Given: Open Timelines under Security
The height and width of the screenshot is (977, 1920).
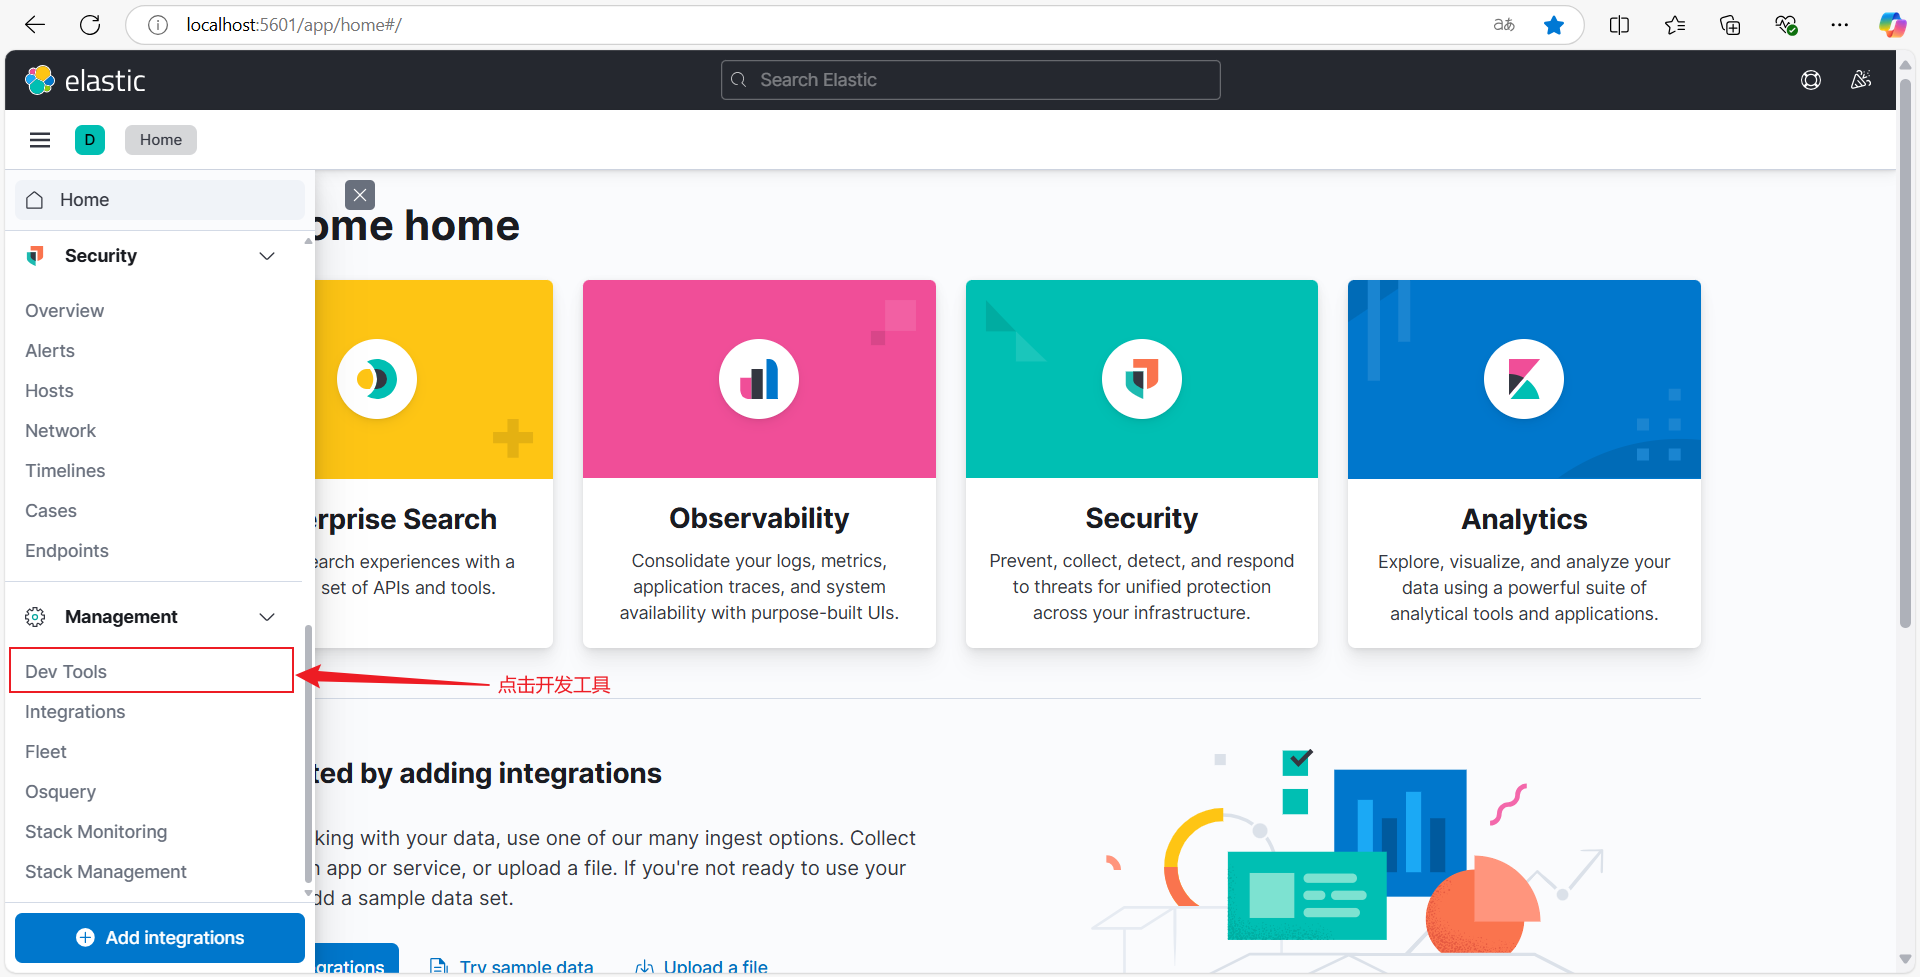Looking at the screenshot, I should (x=65, y=471).
